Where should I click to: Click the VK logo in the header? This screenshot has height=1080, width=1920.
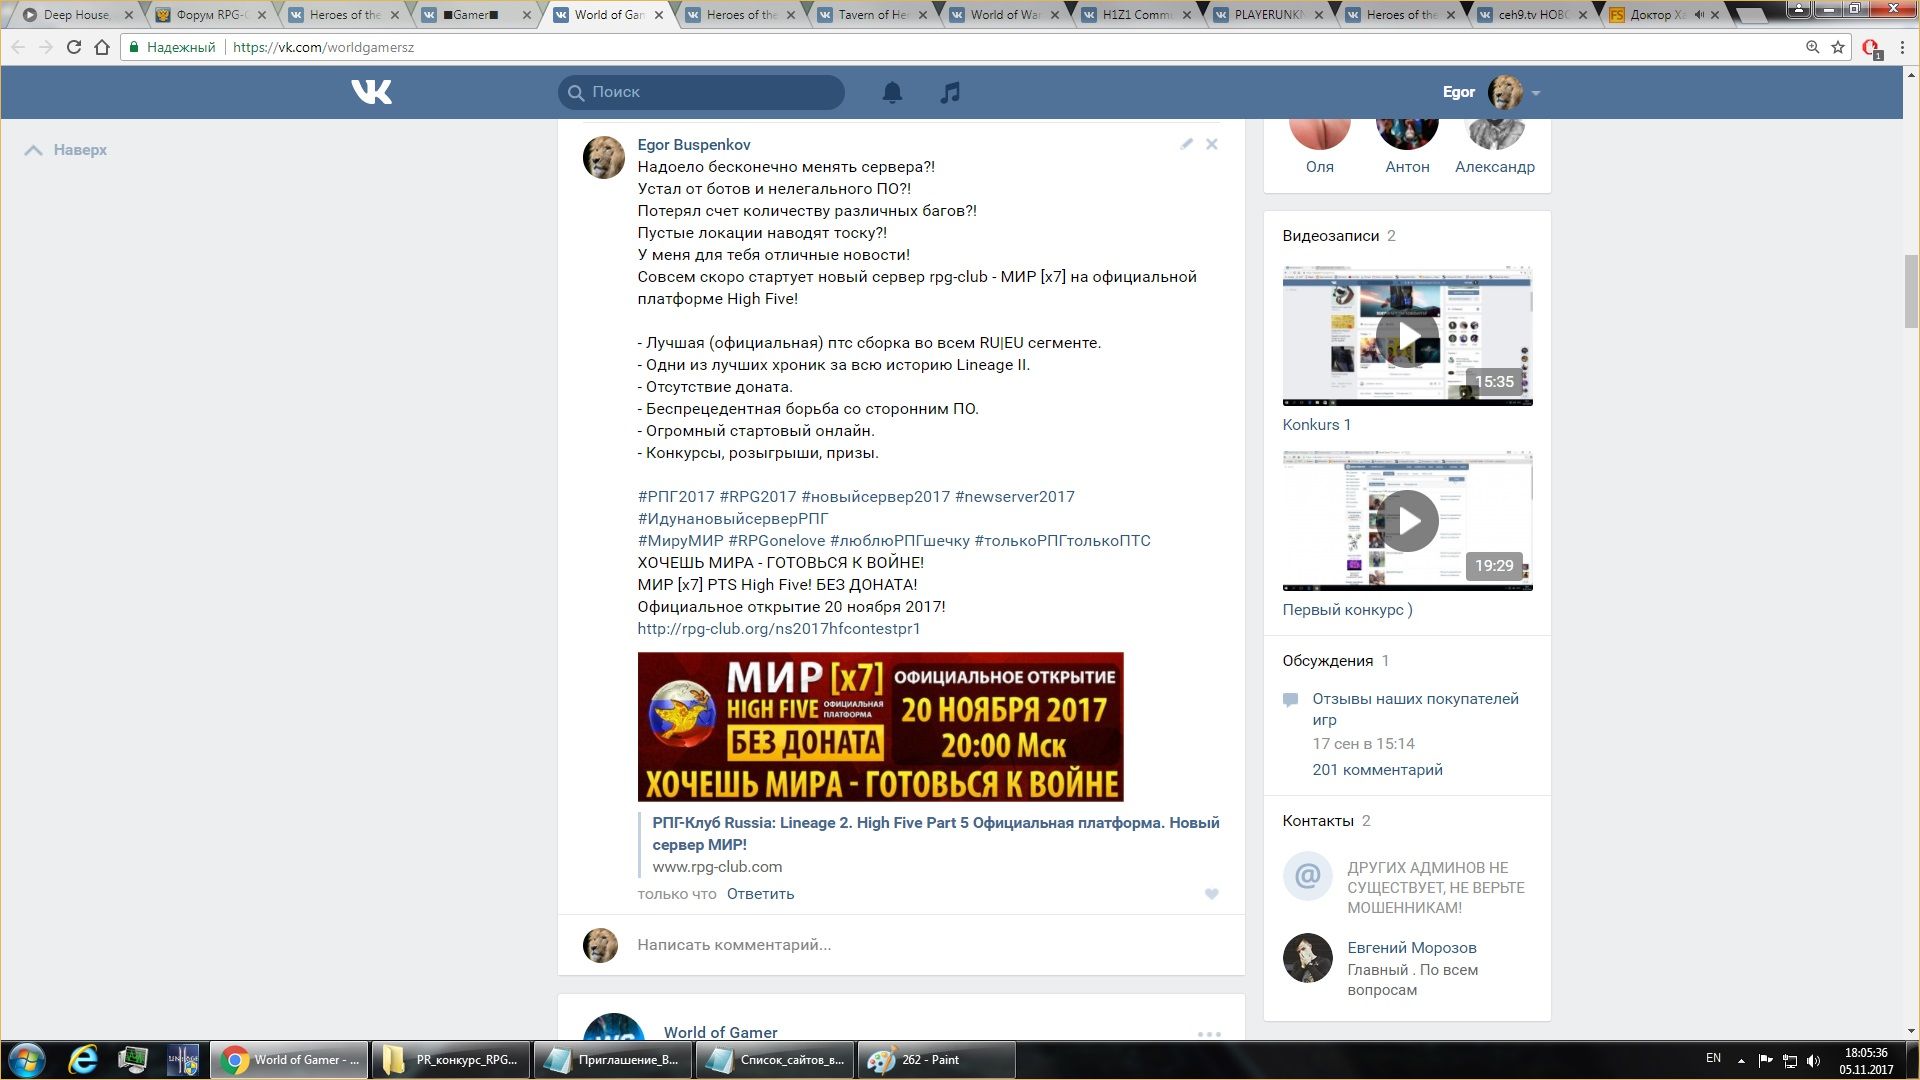[x=371, y=92]
